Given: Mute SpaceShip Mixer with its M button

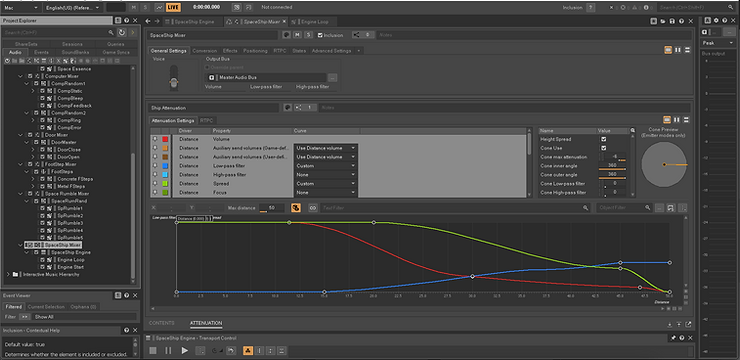Looking at the screenshot, I should point(297,34).
